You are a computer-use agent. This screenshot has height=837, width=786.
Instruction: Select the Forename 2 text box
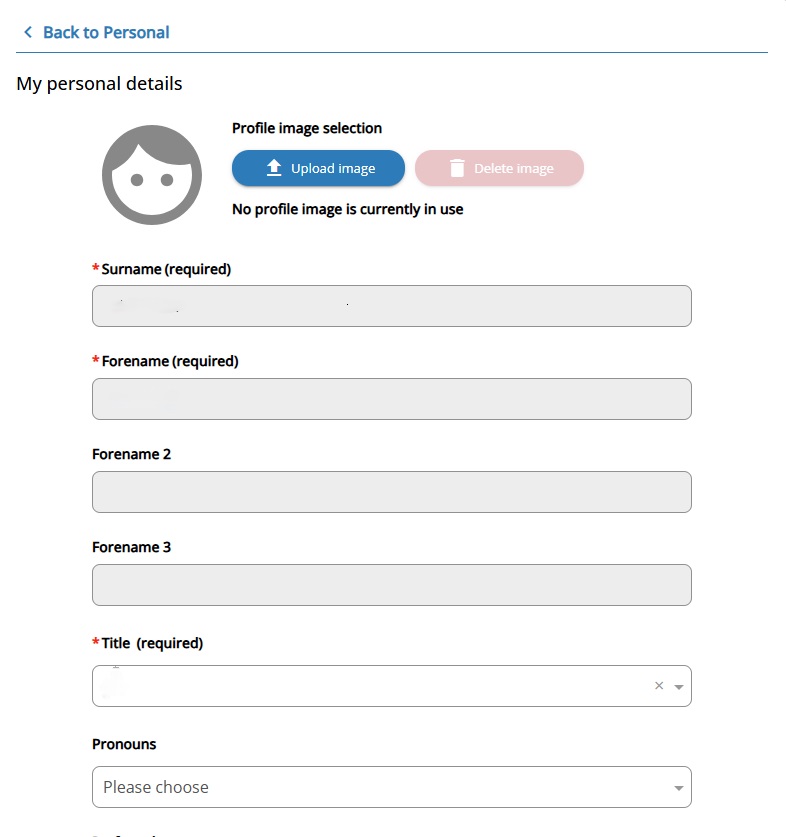(391, 492)
